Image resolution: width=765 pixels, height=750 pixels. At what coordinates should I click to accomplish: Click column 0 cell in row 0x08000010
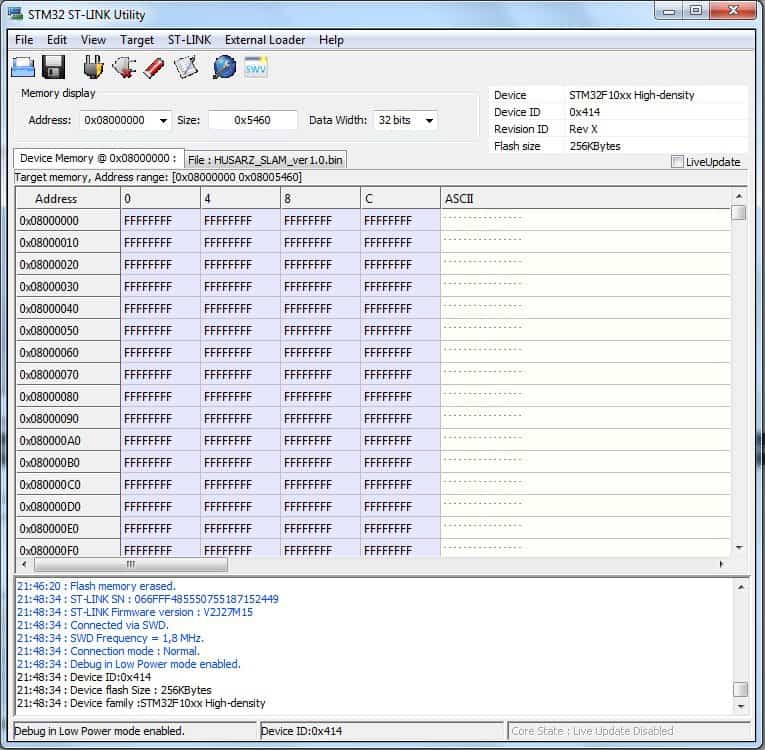[161, 243]
